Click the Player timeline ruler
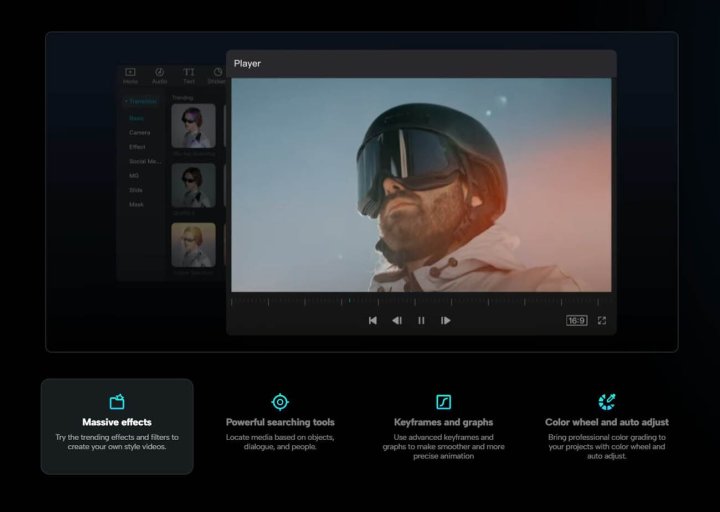Viewport: 720px width, 512px height. (421, 301)
